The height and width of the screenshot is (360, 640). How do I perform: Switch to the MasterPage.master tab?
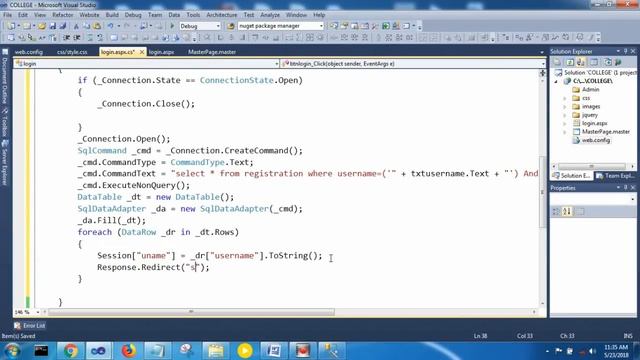pyautogui.click(x=212, y=52)
